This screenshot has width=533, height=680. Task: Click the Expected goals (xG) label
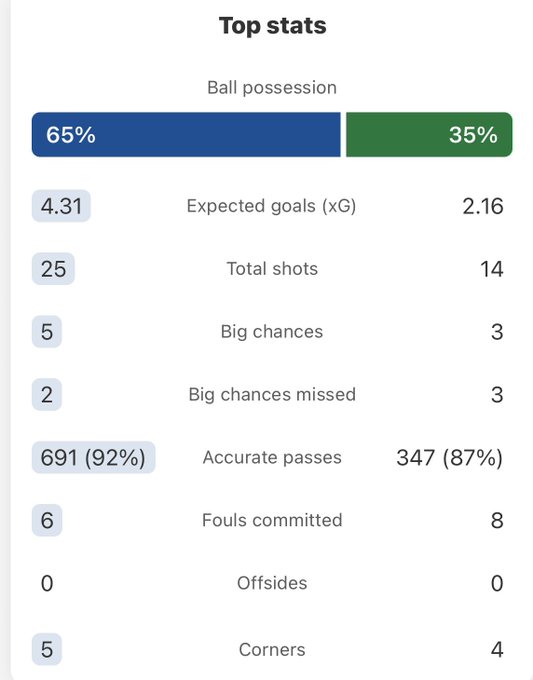[x=271, y=206]
